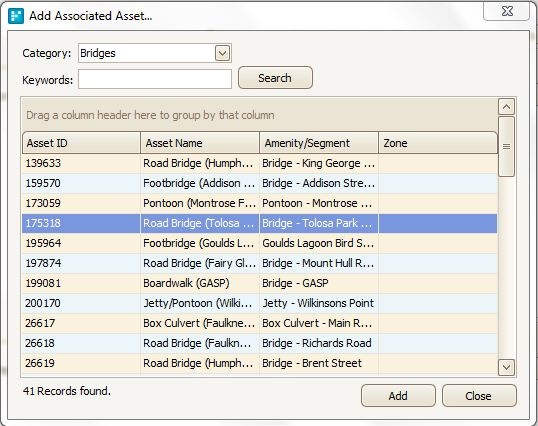This screenshot has width=538, height=426.
Task: Select the Jetty/Pontoon row 200170
Action: pos(259,303)
